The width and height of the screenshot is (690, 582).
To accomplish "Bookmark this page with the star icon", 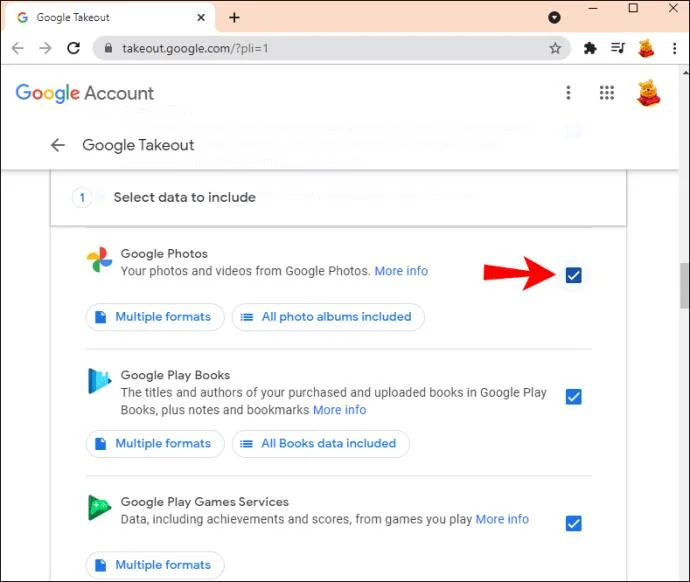I will coord(555,48).
